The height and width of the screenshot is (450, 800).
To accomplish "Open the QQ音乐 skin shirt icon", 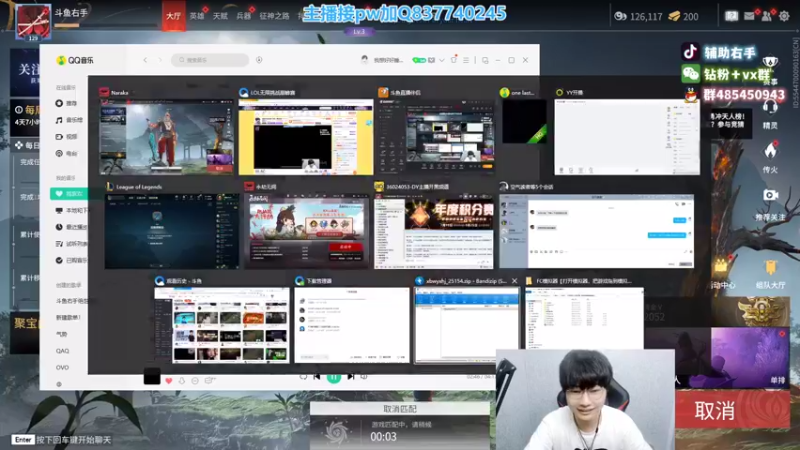I will 454,60.
